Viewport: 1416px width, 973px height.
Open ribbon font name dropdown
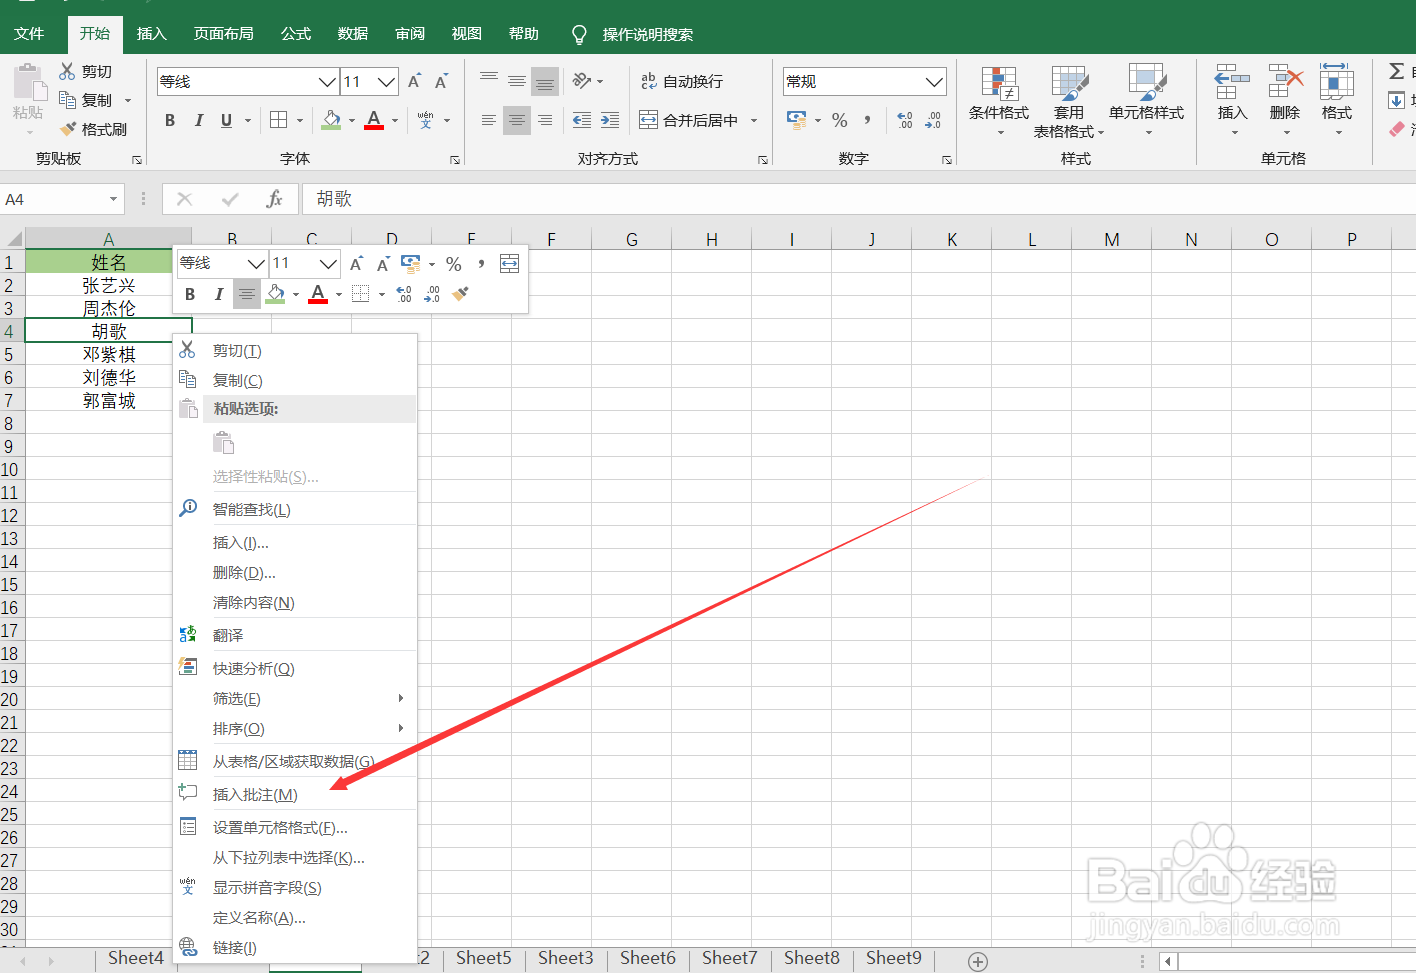[327, 81]
